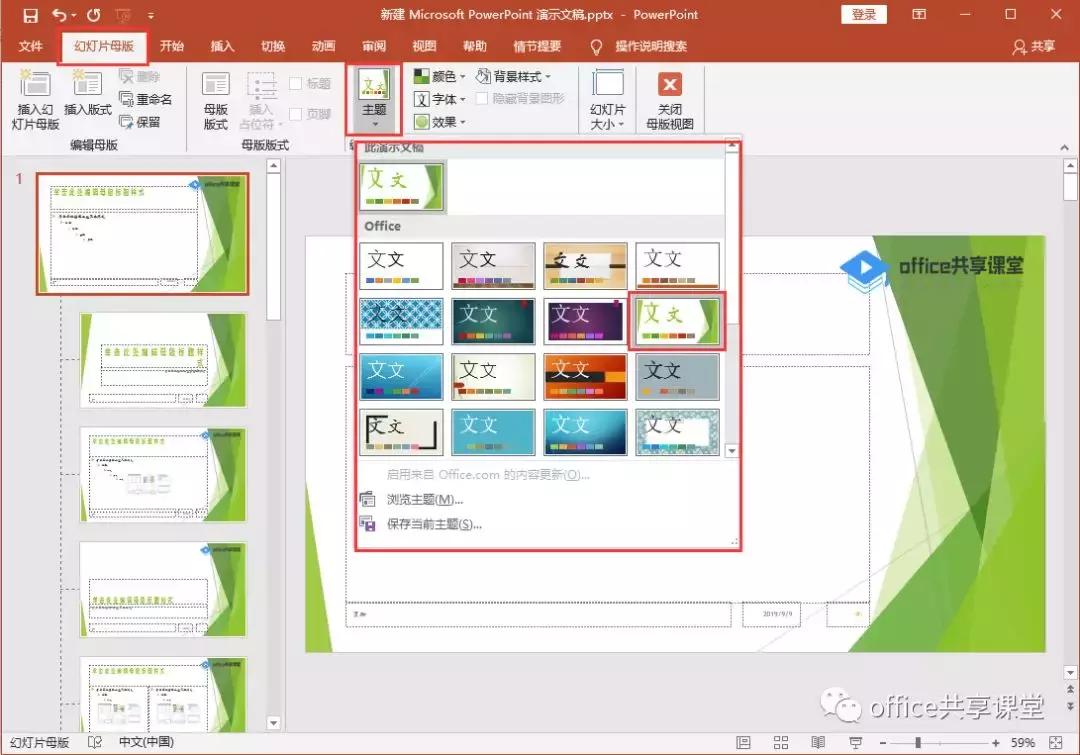The image size is (1080, 755).
Task: Click Save Current Theme (保存当前主题) icon
Action: pyautogui.click(x=368, y=523)
